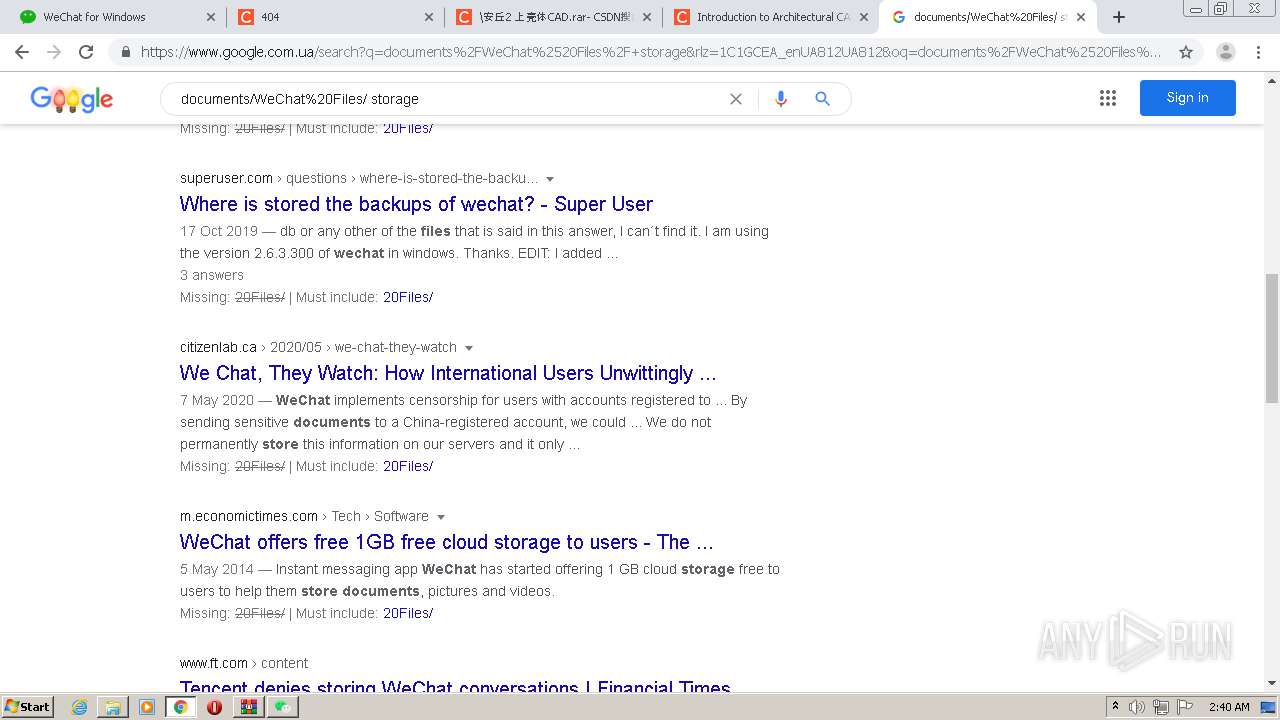Click the Sign in button
This screenshot has height=720, width=1280.
pyautogui.click(x=1188, y=98)
